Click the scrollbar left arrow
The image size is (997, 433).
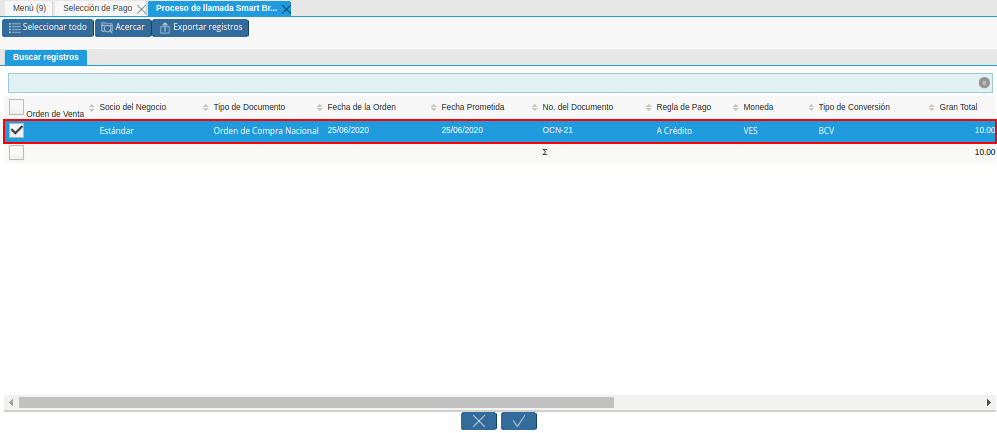pos(10,402)
